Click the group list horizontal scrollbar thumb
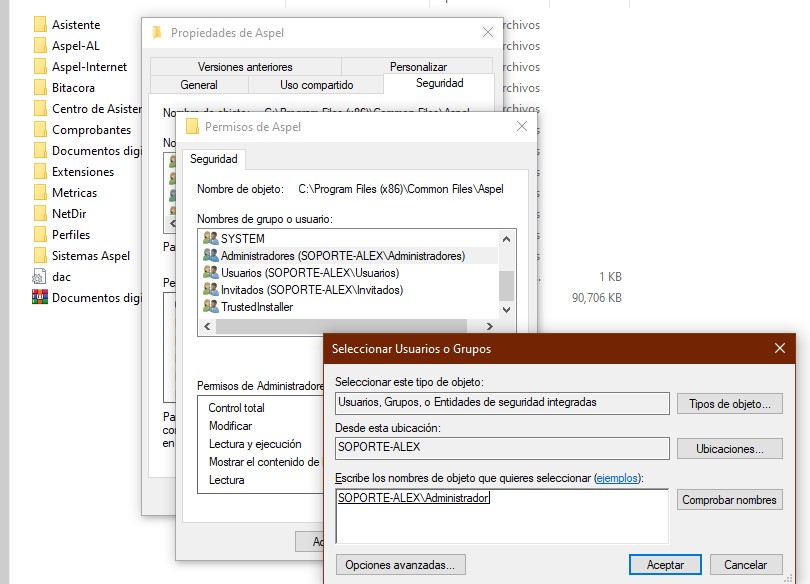The image size is (810, 584). [x=341, y=326]
